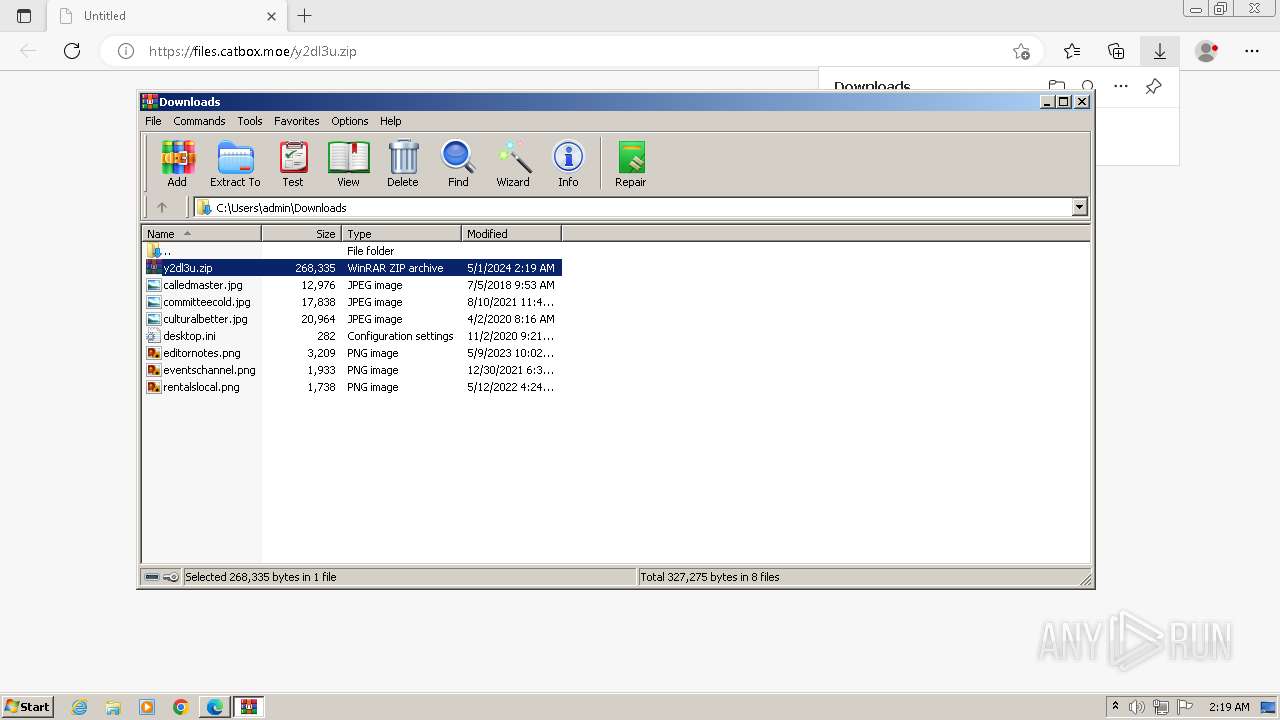Open more options in Downloads panel

coord(1121,86)
